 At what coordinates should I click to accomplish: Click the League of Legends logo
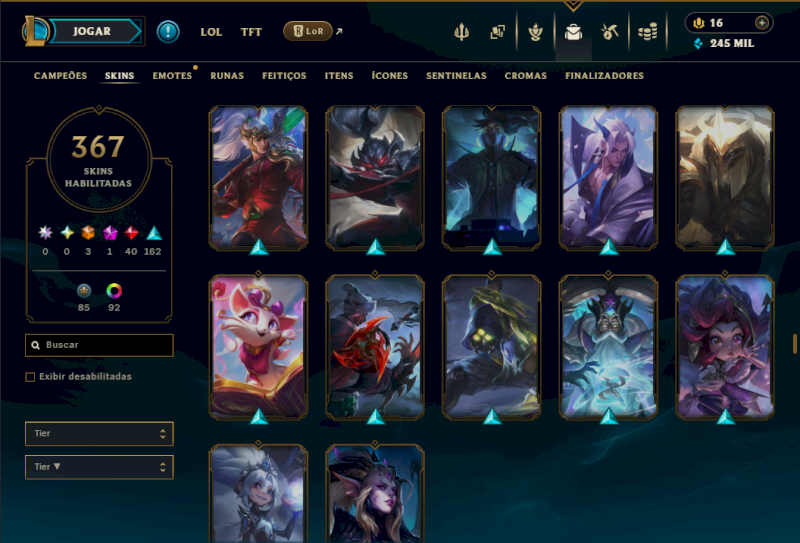coord(35,31)
